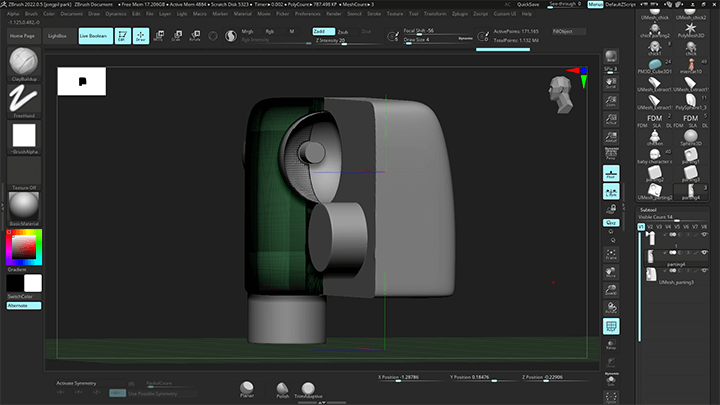Click DefaultZScript button
Screen dimensions: 720x405
point(620,4)
